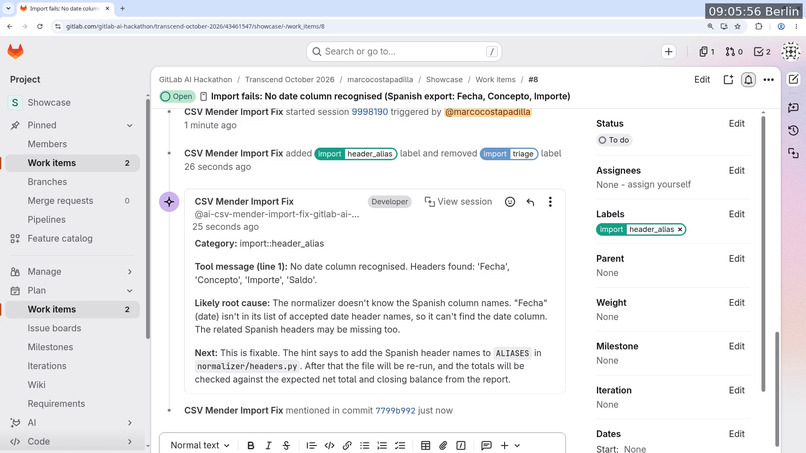Apply bold formatting in the comment editor
This screenshot has height=453, width=806.
(250, 445)
